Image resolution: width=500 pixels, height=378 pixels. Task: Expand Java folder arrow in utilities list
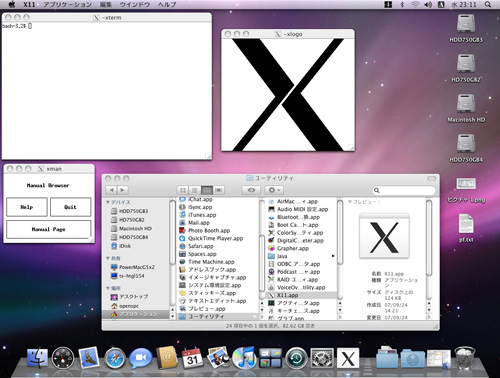point(333,256)
